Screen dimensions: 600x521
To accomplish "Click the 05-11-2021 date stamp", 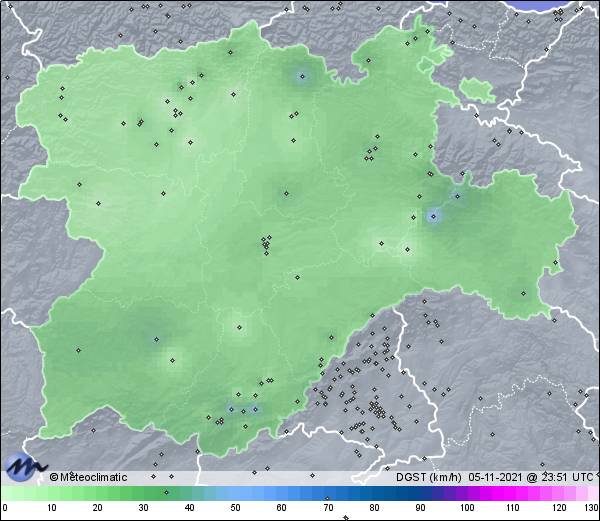I will 496,477.
